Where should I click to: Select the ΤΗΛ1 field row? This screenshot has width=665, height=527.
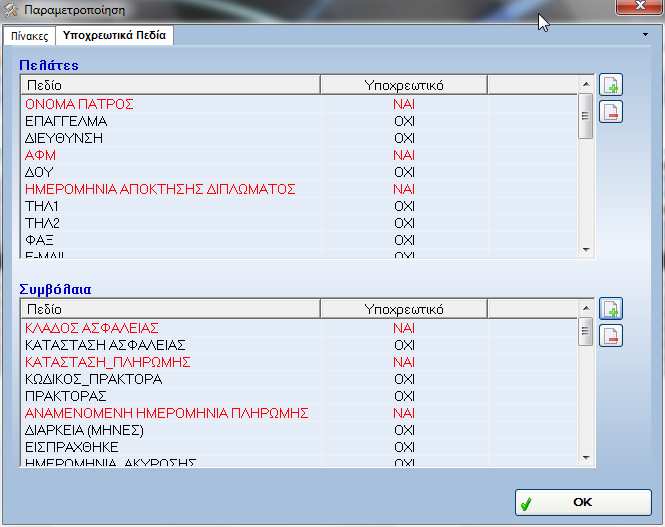[299, 206]
